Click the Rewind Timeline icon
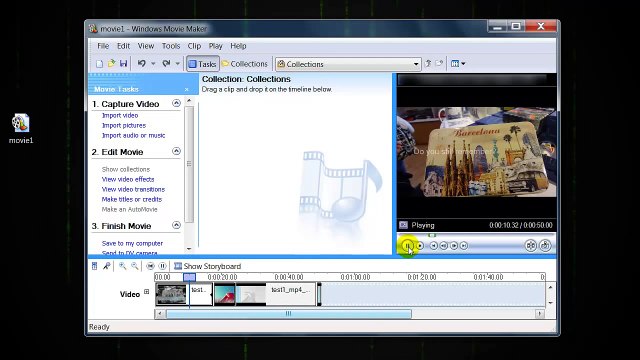Screen dimensions: 640x360 tap(150, 266)
